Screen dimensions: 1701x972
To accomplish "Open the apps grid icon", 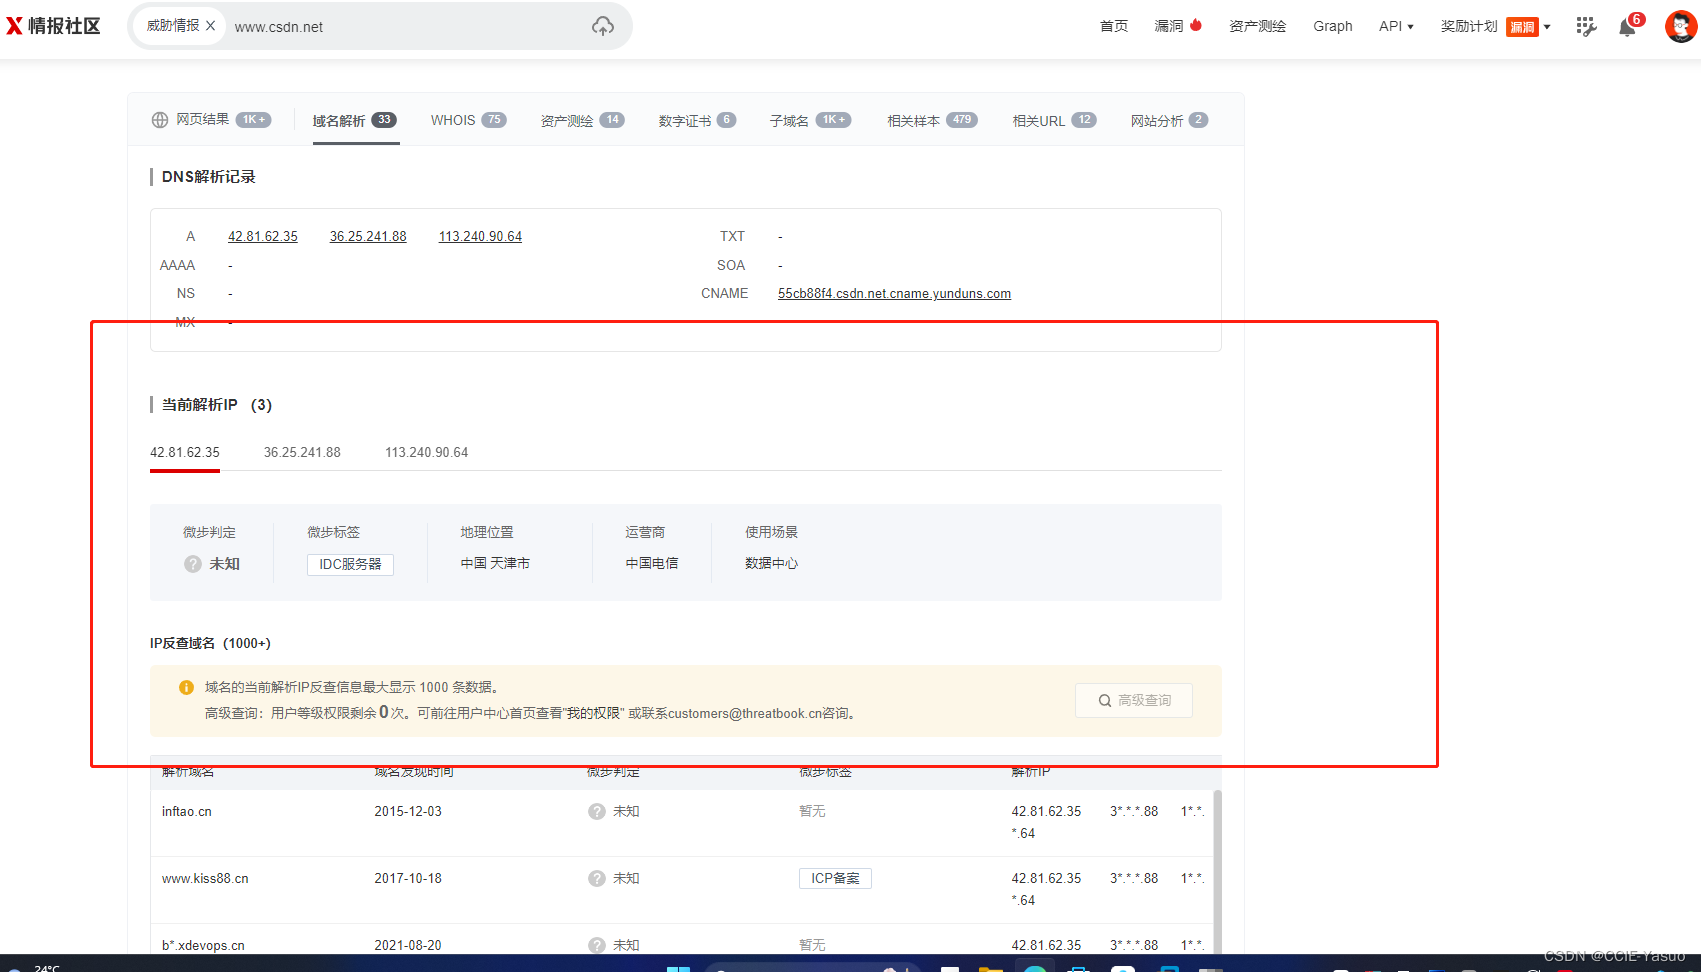I will 1586,27.
